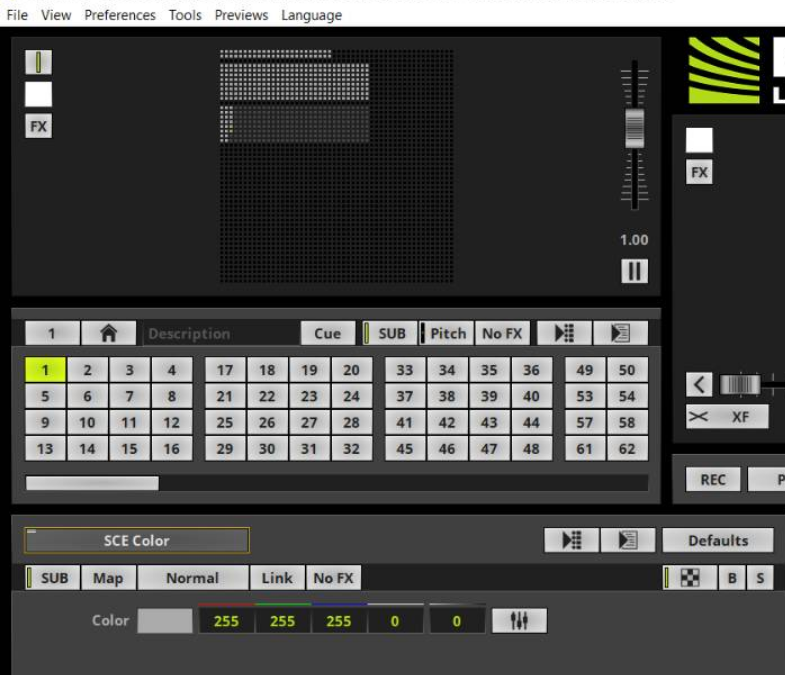Viewport: 785px width, 675px height.
Task: Toggle Pitch in storage place bar
Action: pos(447,334)
